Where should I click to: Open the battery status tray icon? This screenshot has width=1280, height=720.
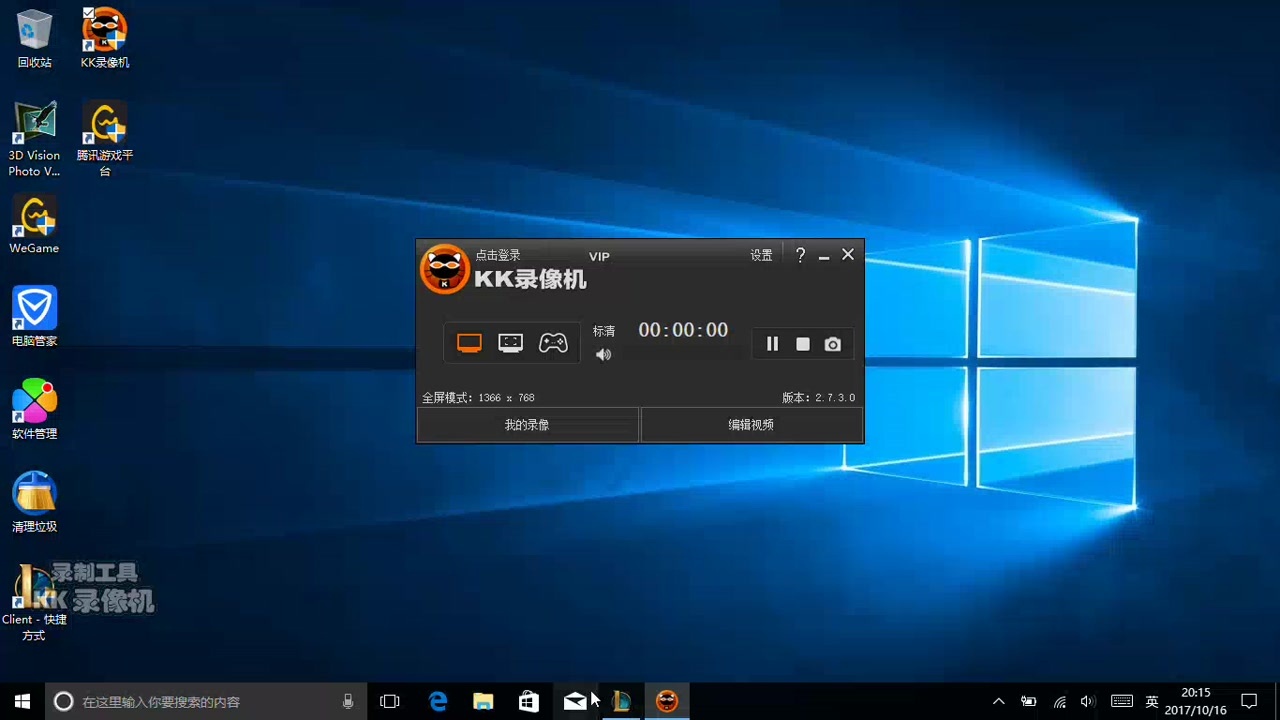[1028, 701]
